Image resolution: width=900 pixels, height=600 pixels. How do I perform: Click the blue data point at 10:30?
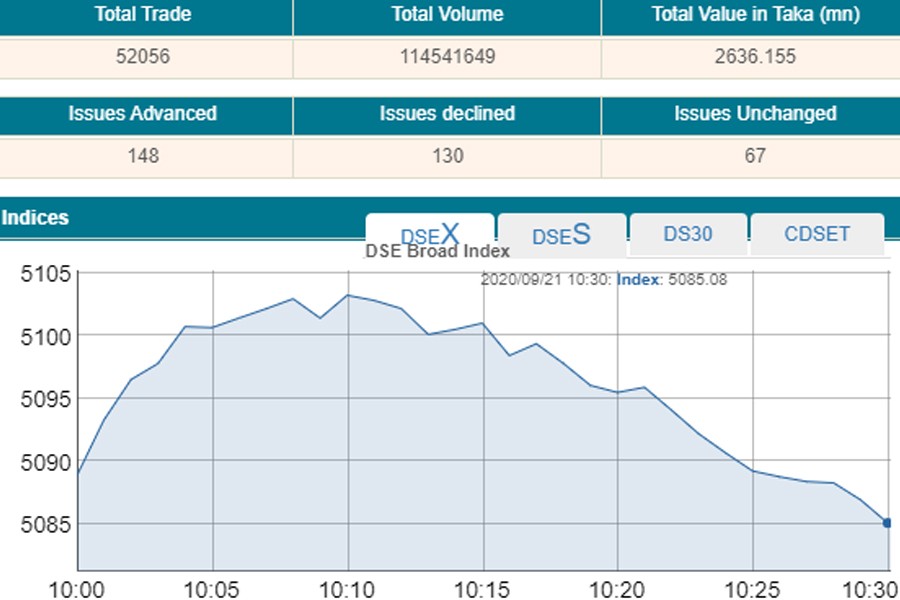click(x=887, y=522)
